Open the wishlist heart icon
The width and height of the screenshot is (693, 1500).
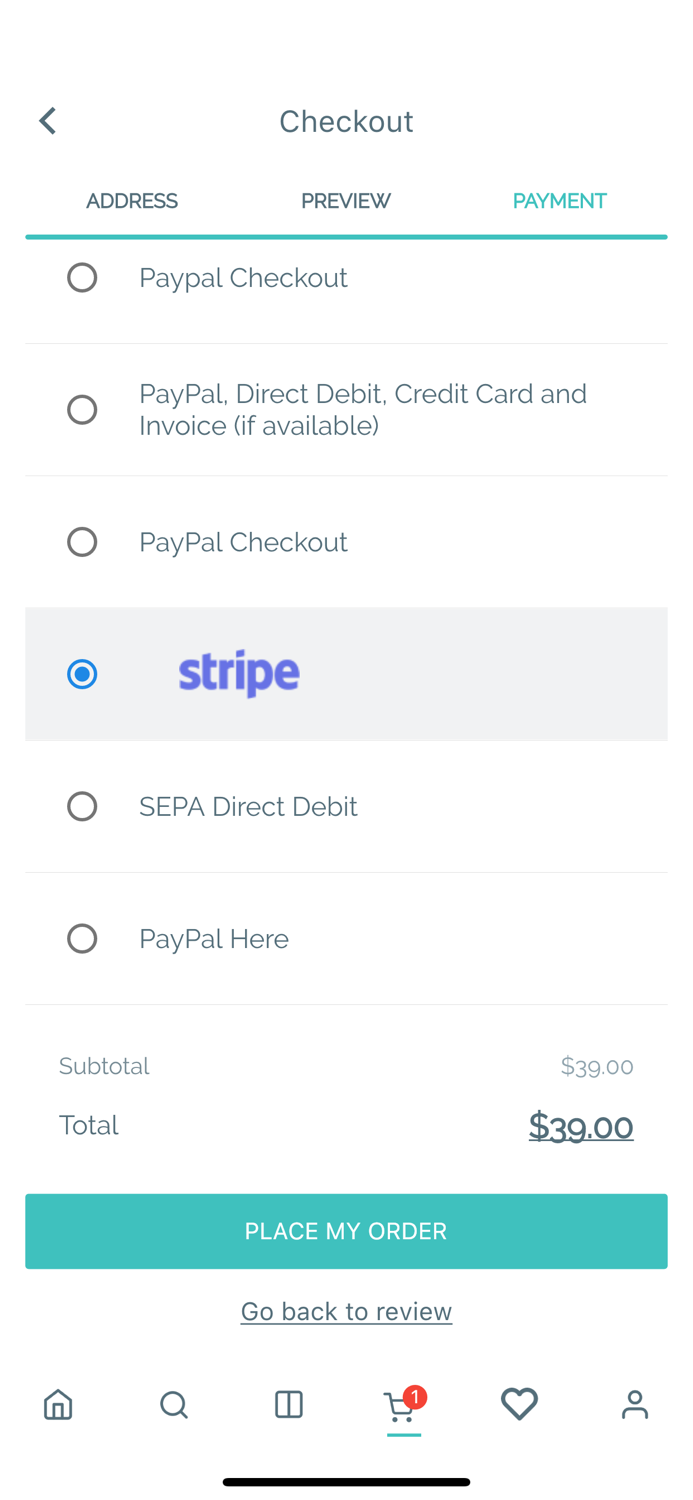[x=519, y=1404]
